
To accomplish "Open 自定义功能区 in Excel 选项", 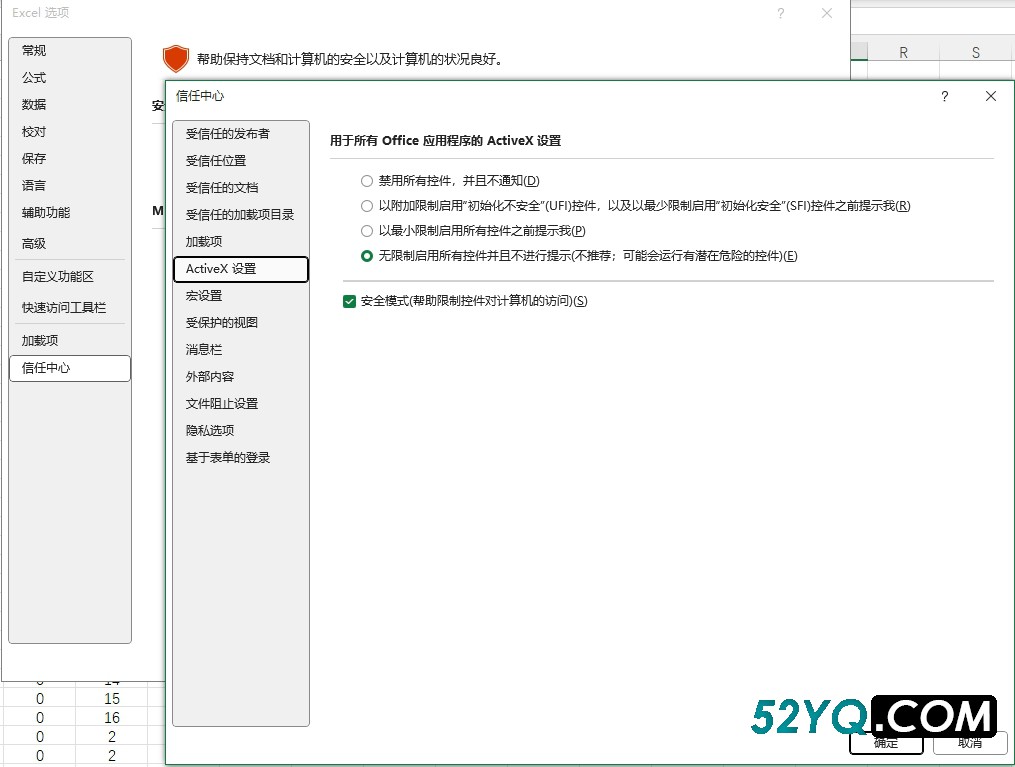I will pos(70,276).
